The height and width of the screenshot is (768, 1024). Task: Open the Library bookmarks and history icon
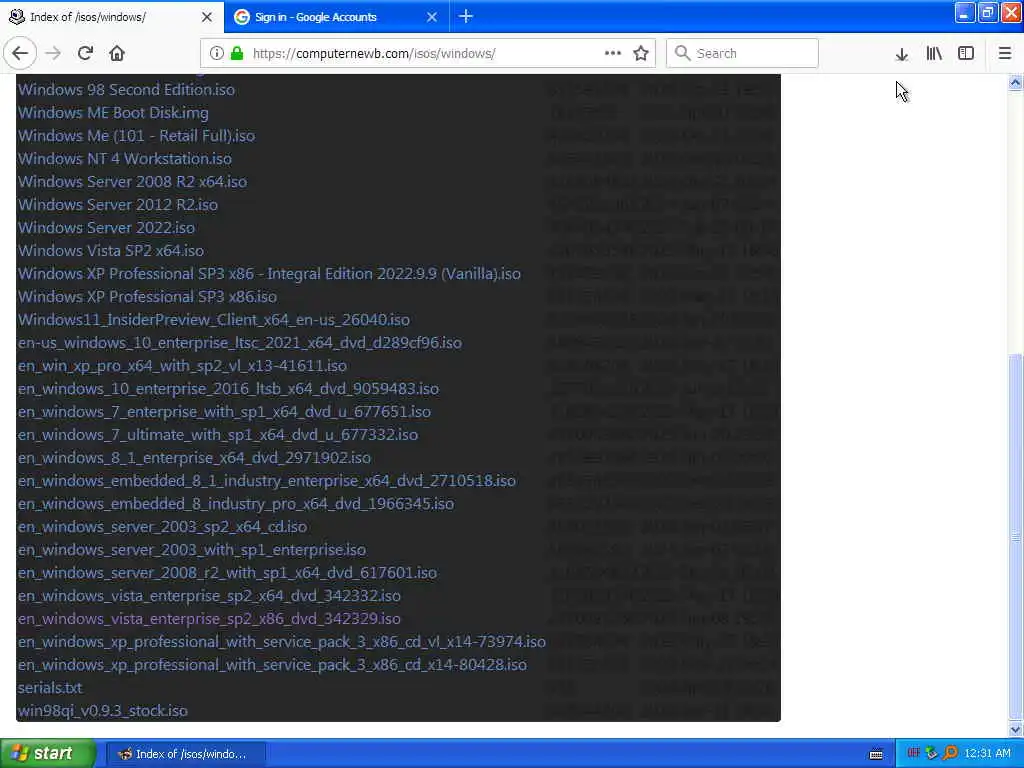pos(934,54)
